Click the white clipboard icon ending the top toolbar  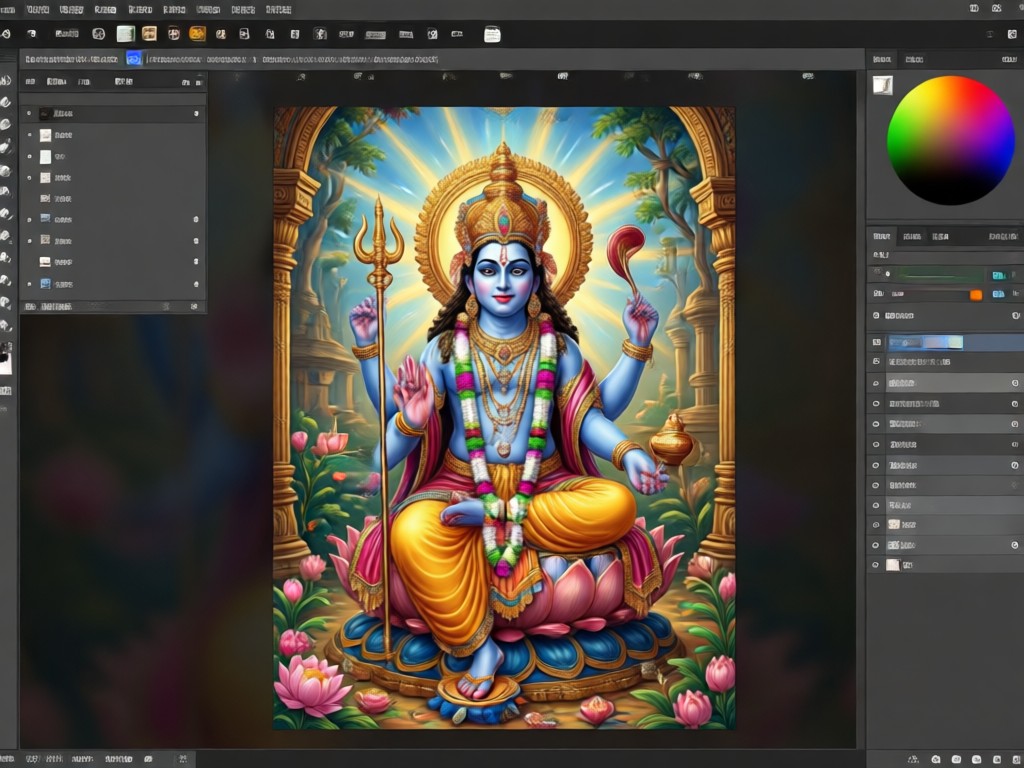point(492,34)
